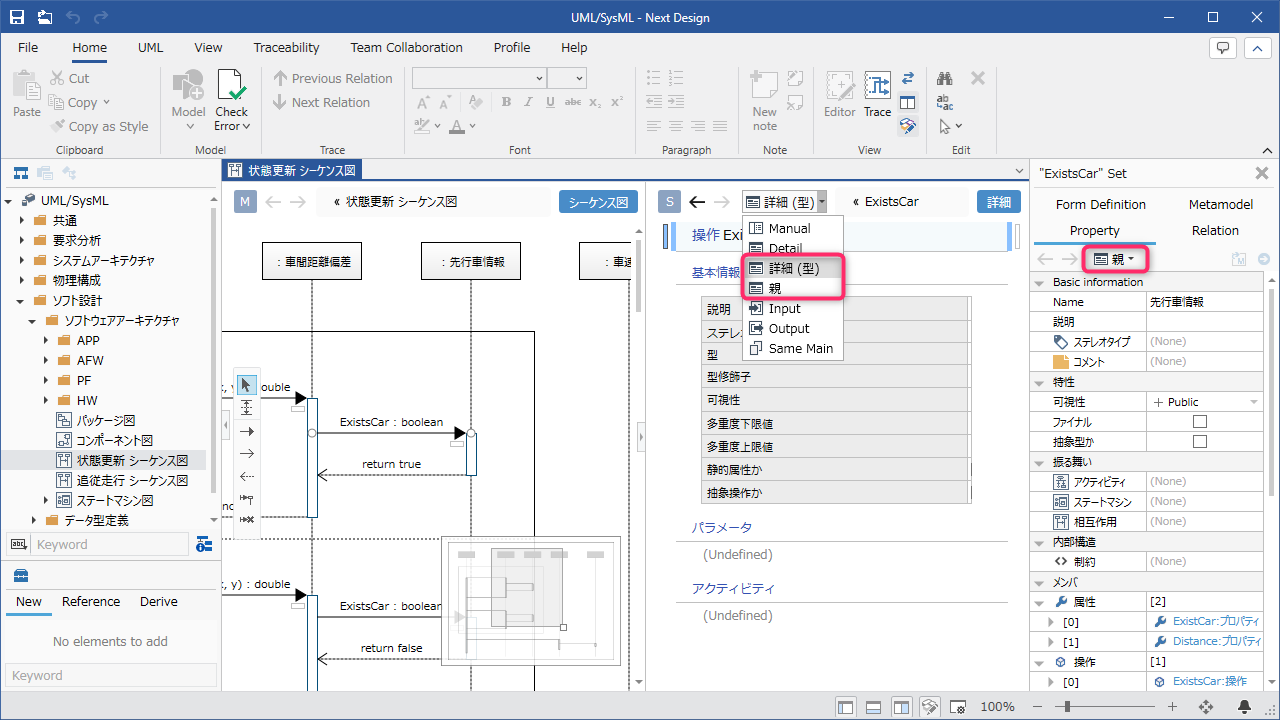
Task: Expand the データ型定義 folder
Action: (34, 520)
